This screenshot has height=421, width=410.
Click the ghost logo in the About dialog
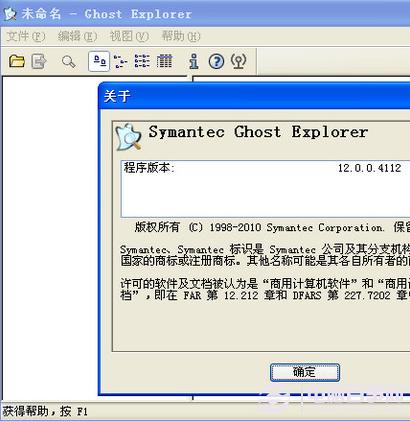(128, 136)
